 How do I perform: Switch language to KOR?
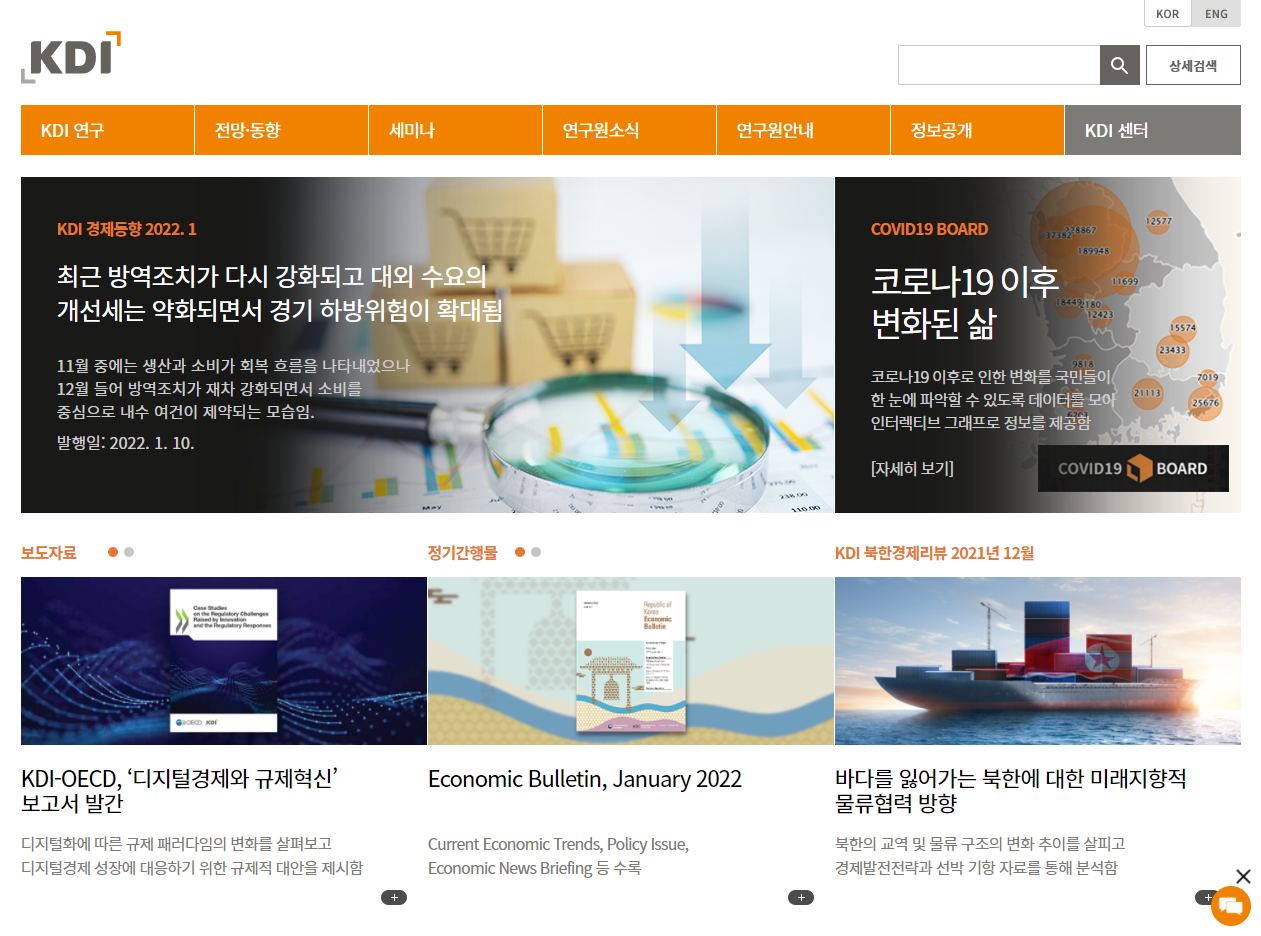[1167, 14]
